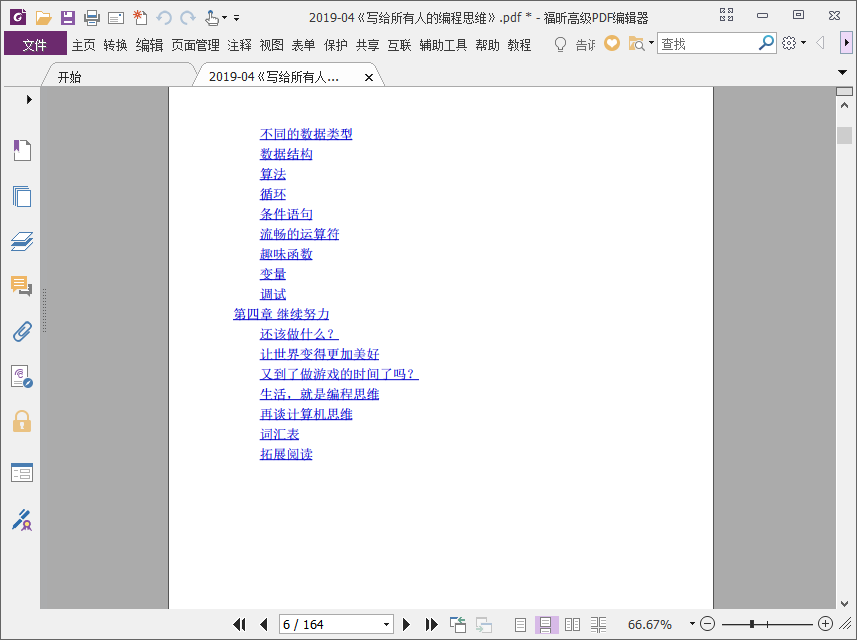Open the connected PDF panel icon
Image resolution: width=857 pixels, height=640 pixels.
click(22, 377)
